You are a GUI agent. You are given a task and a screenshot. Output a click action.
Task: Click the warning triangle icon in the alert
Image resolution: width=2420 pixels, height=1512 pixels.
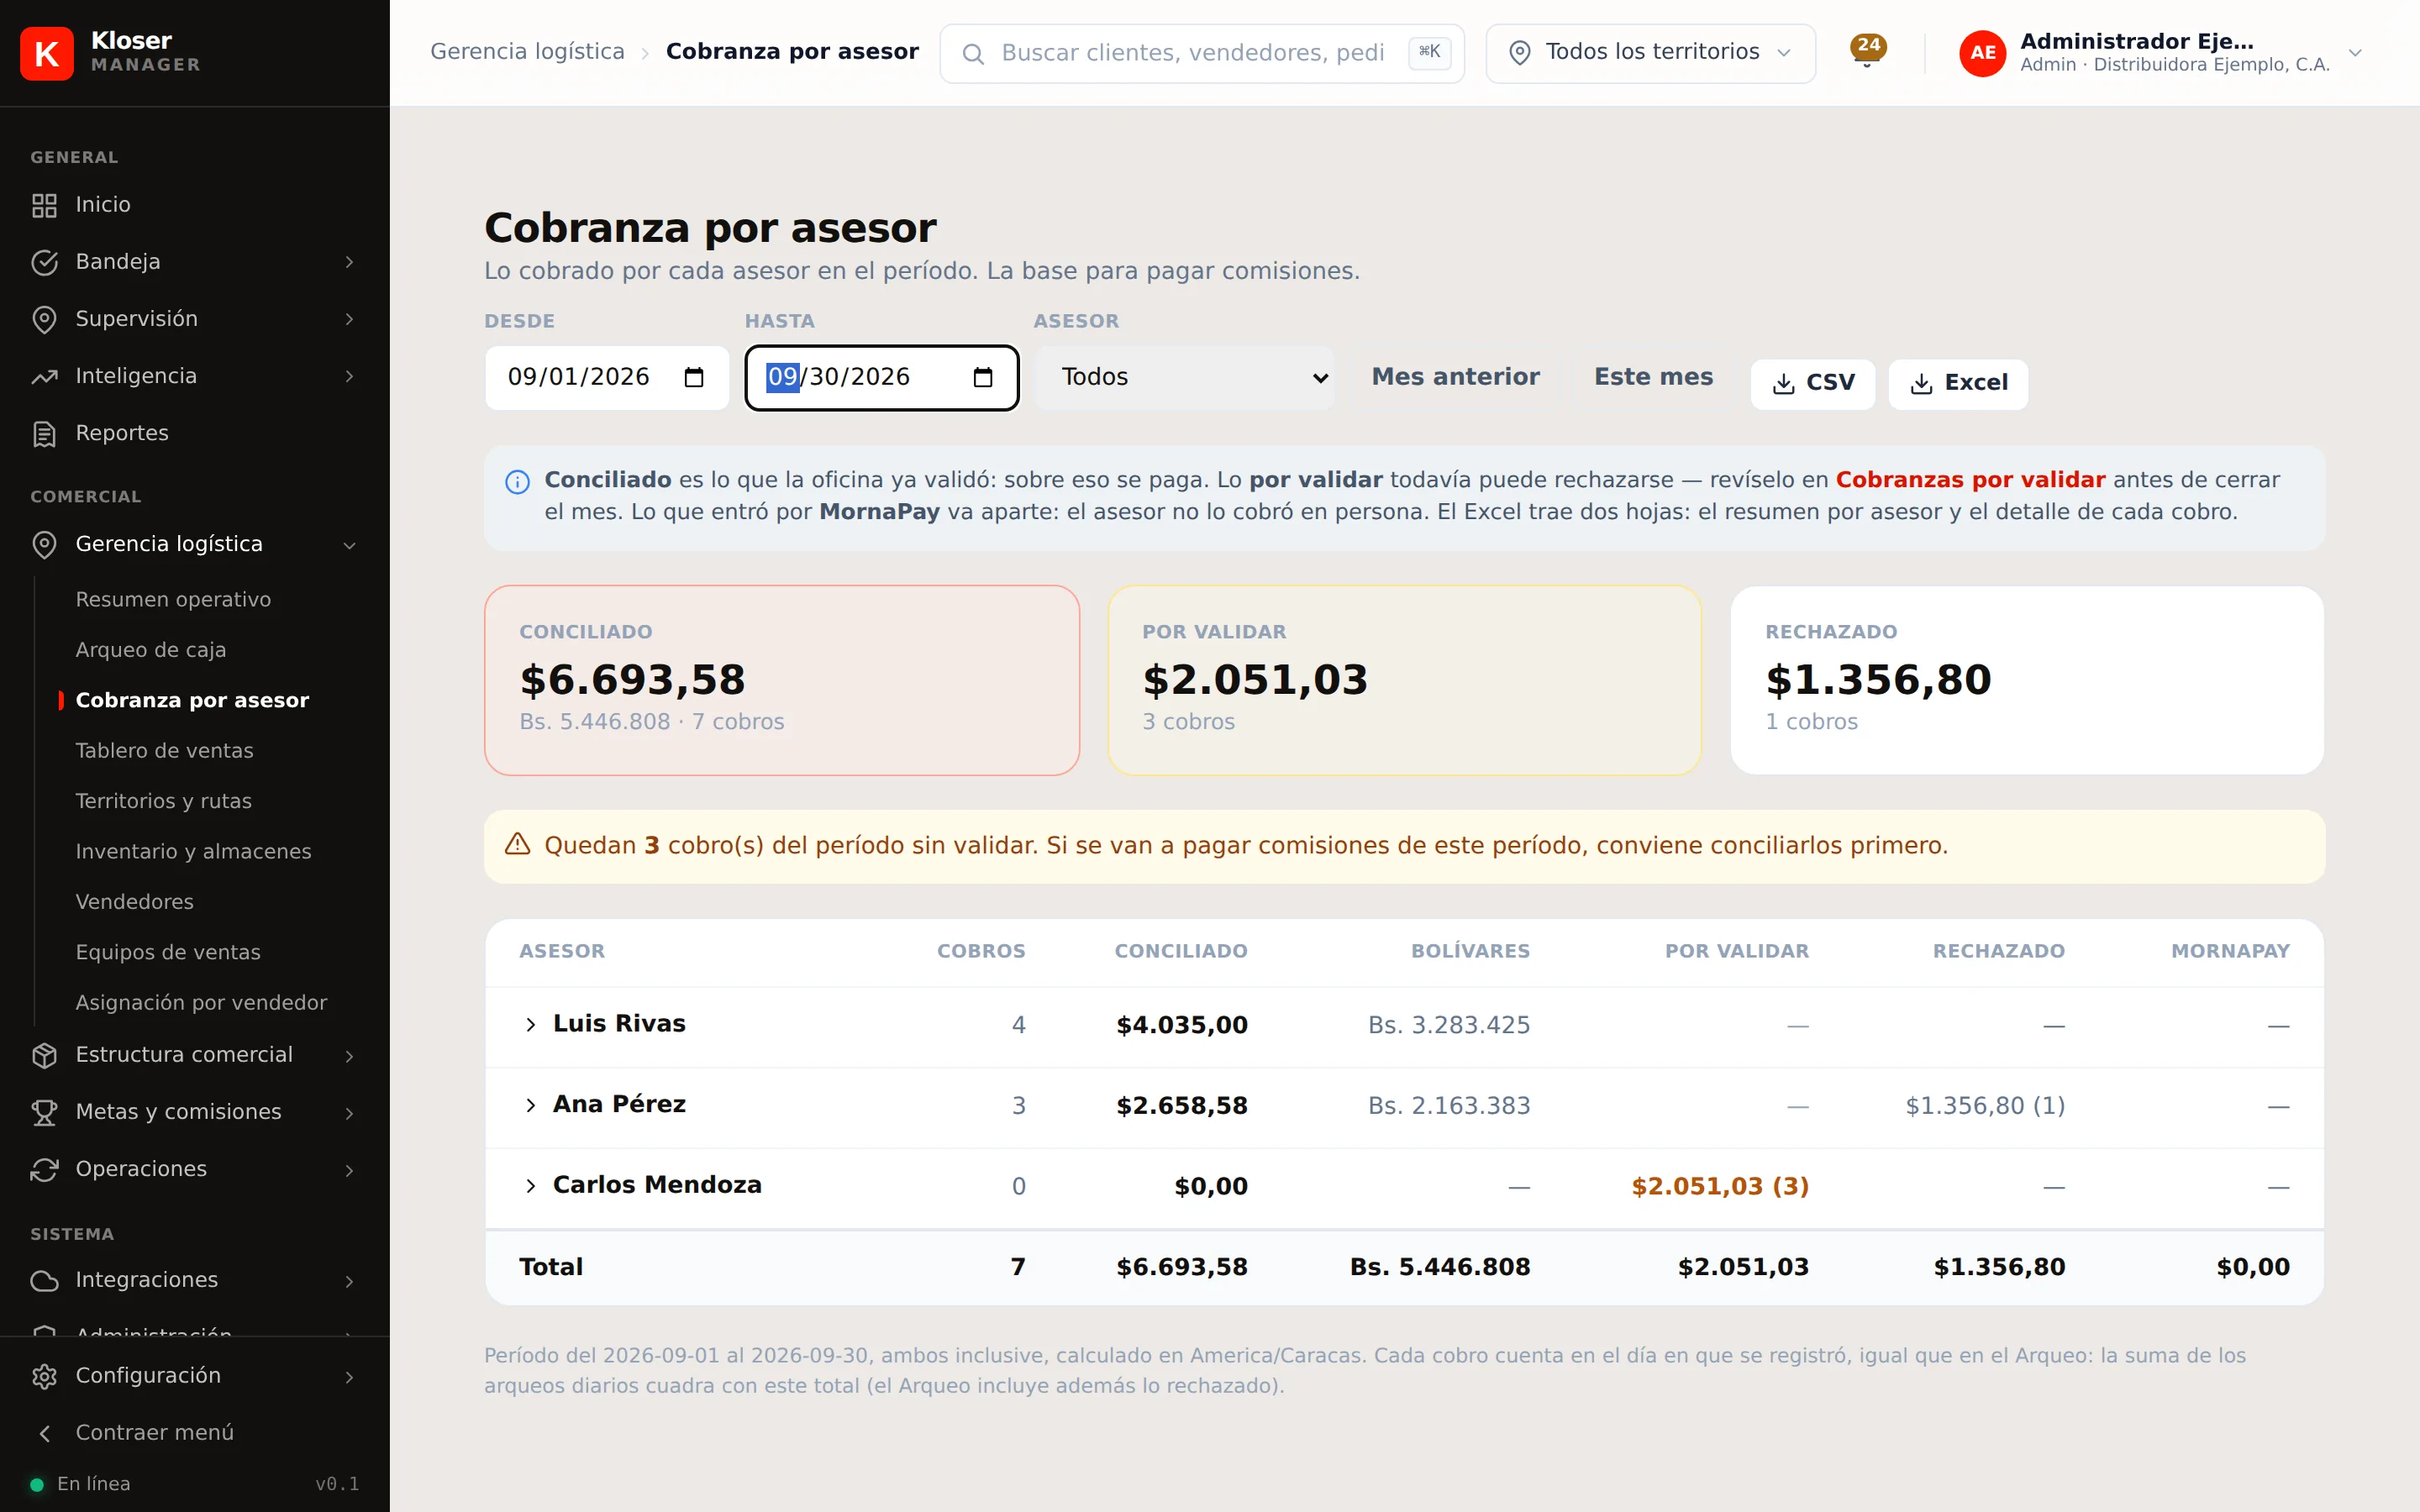point(517,844)
